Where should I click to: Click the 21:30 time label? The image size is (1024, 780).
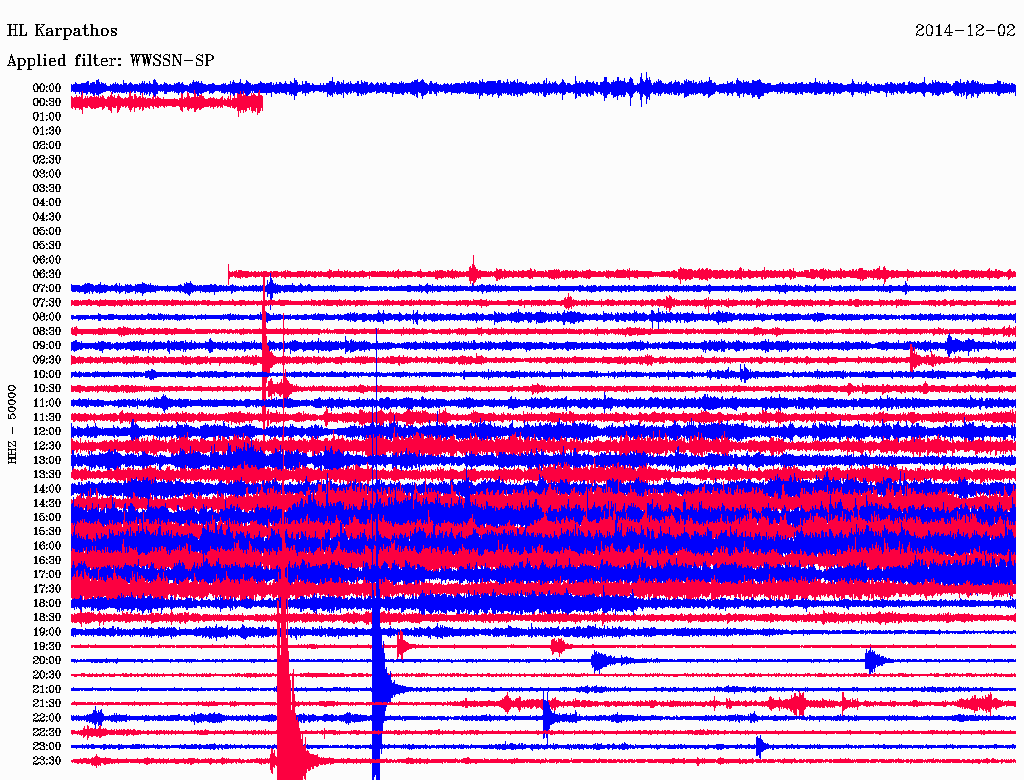47,704
